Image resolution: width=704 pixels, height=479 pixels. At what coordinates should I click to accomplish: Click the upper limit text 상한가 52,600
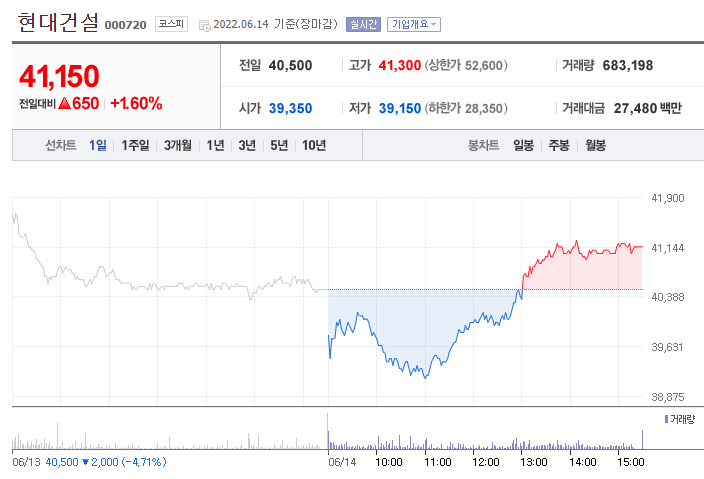coord(466,66)
